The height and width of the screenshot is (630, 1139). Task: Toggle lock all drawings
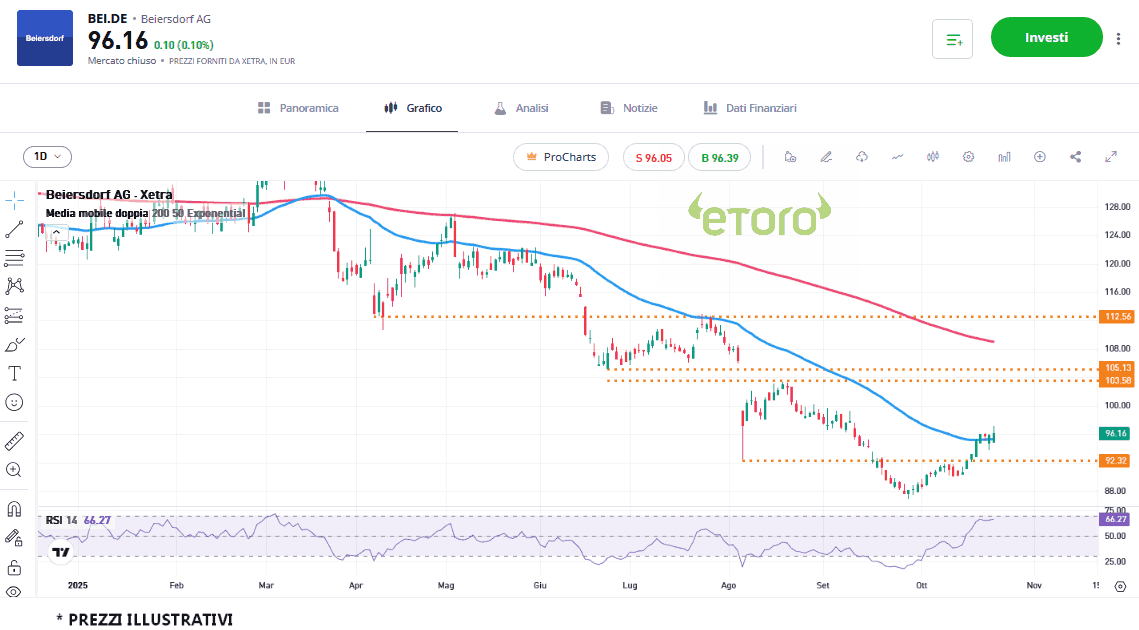[x=15, y=567]
